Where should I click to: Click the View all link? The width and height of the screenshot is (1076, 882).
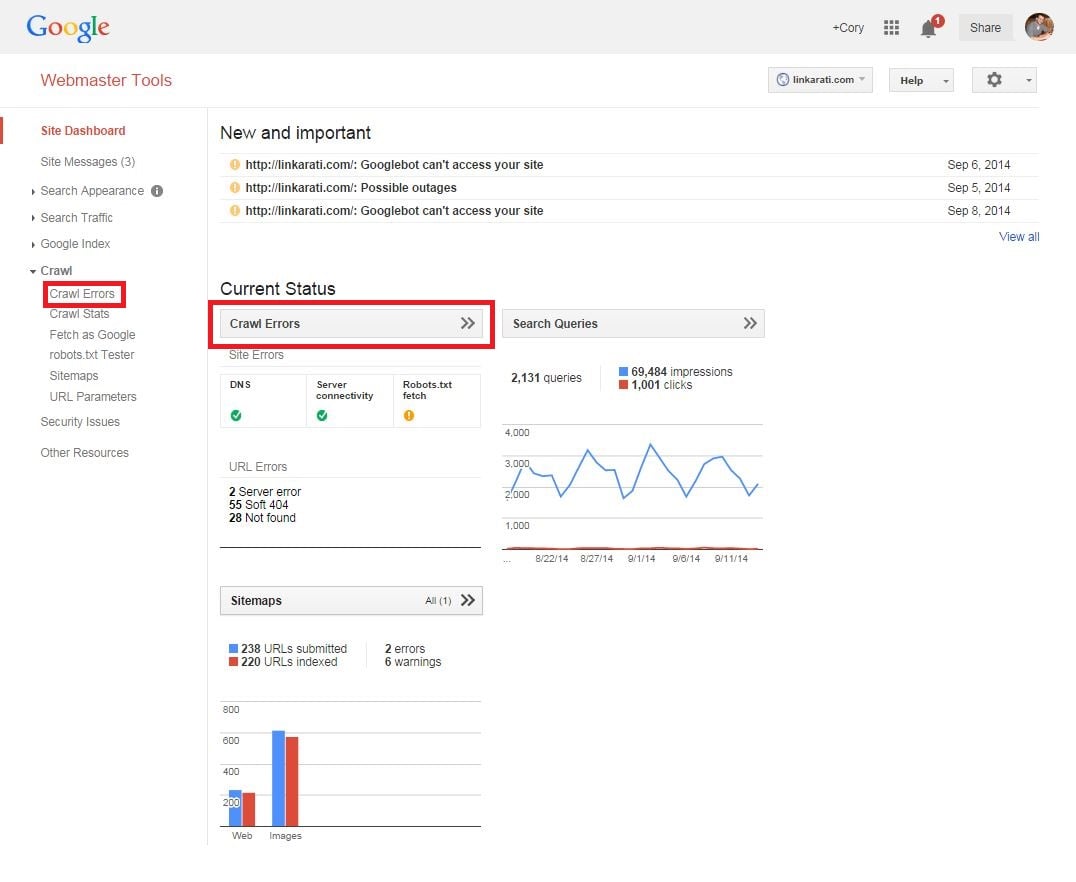(x=1018, y=237)
